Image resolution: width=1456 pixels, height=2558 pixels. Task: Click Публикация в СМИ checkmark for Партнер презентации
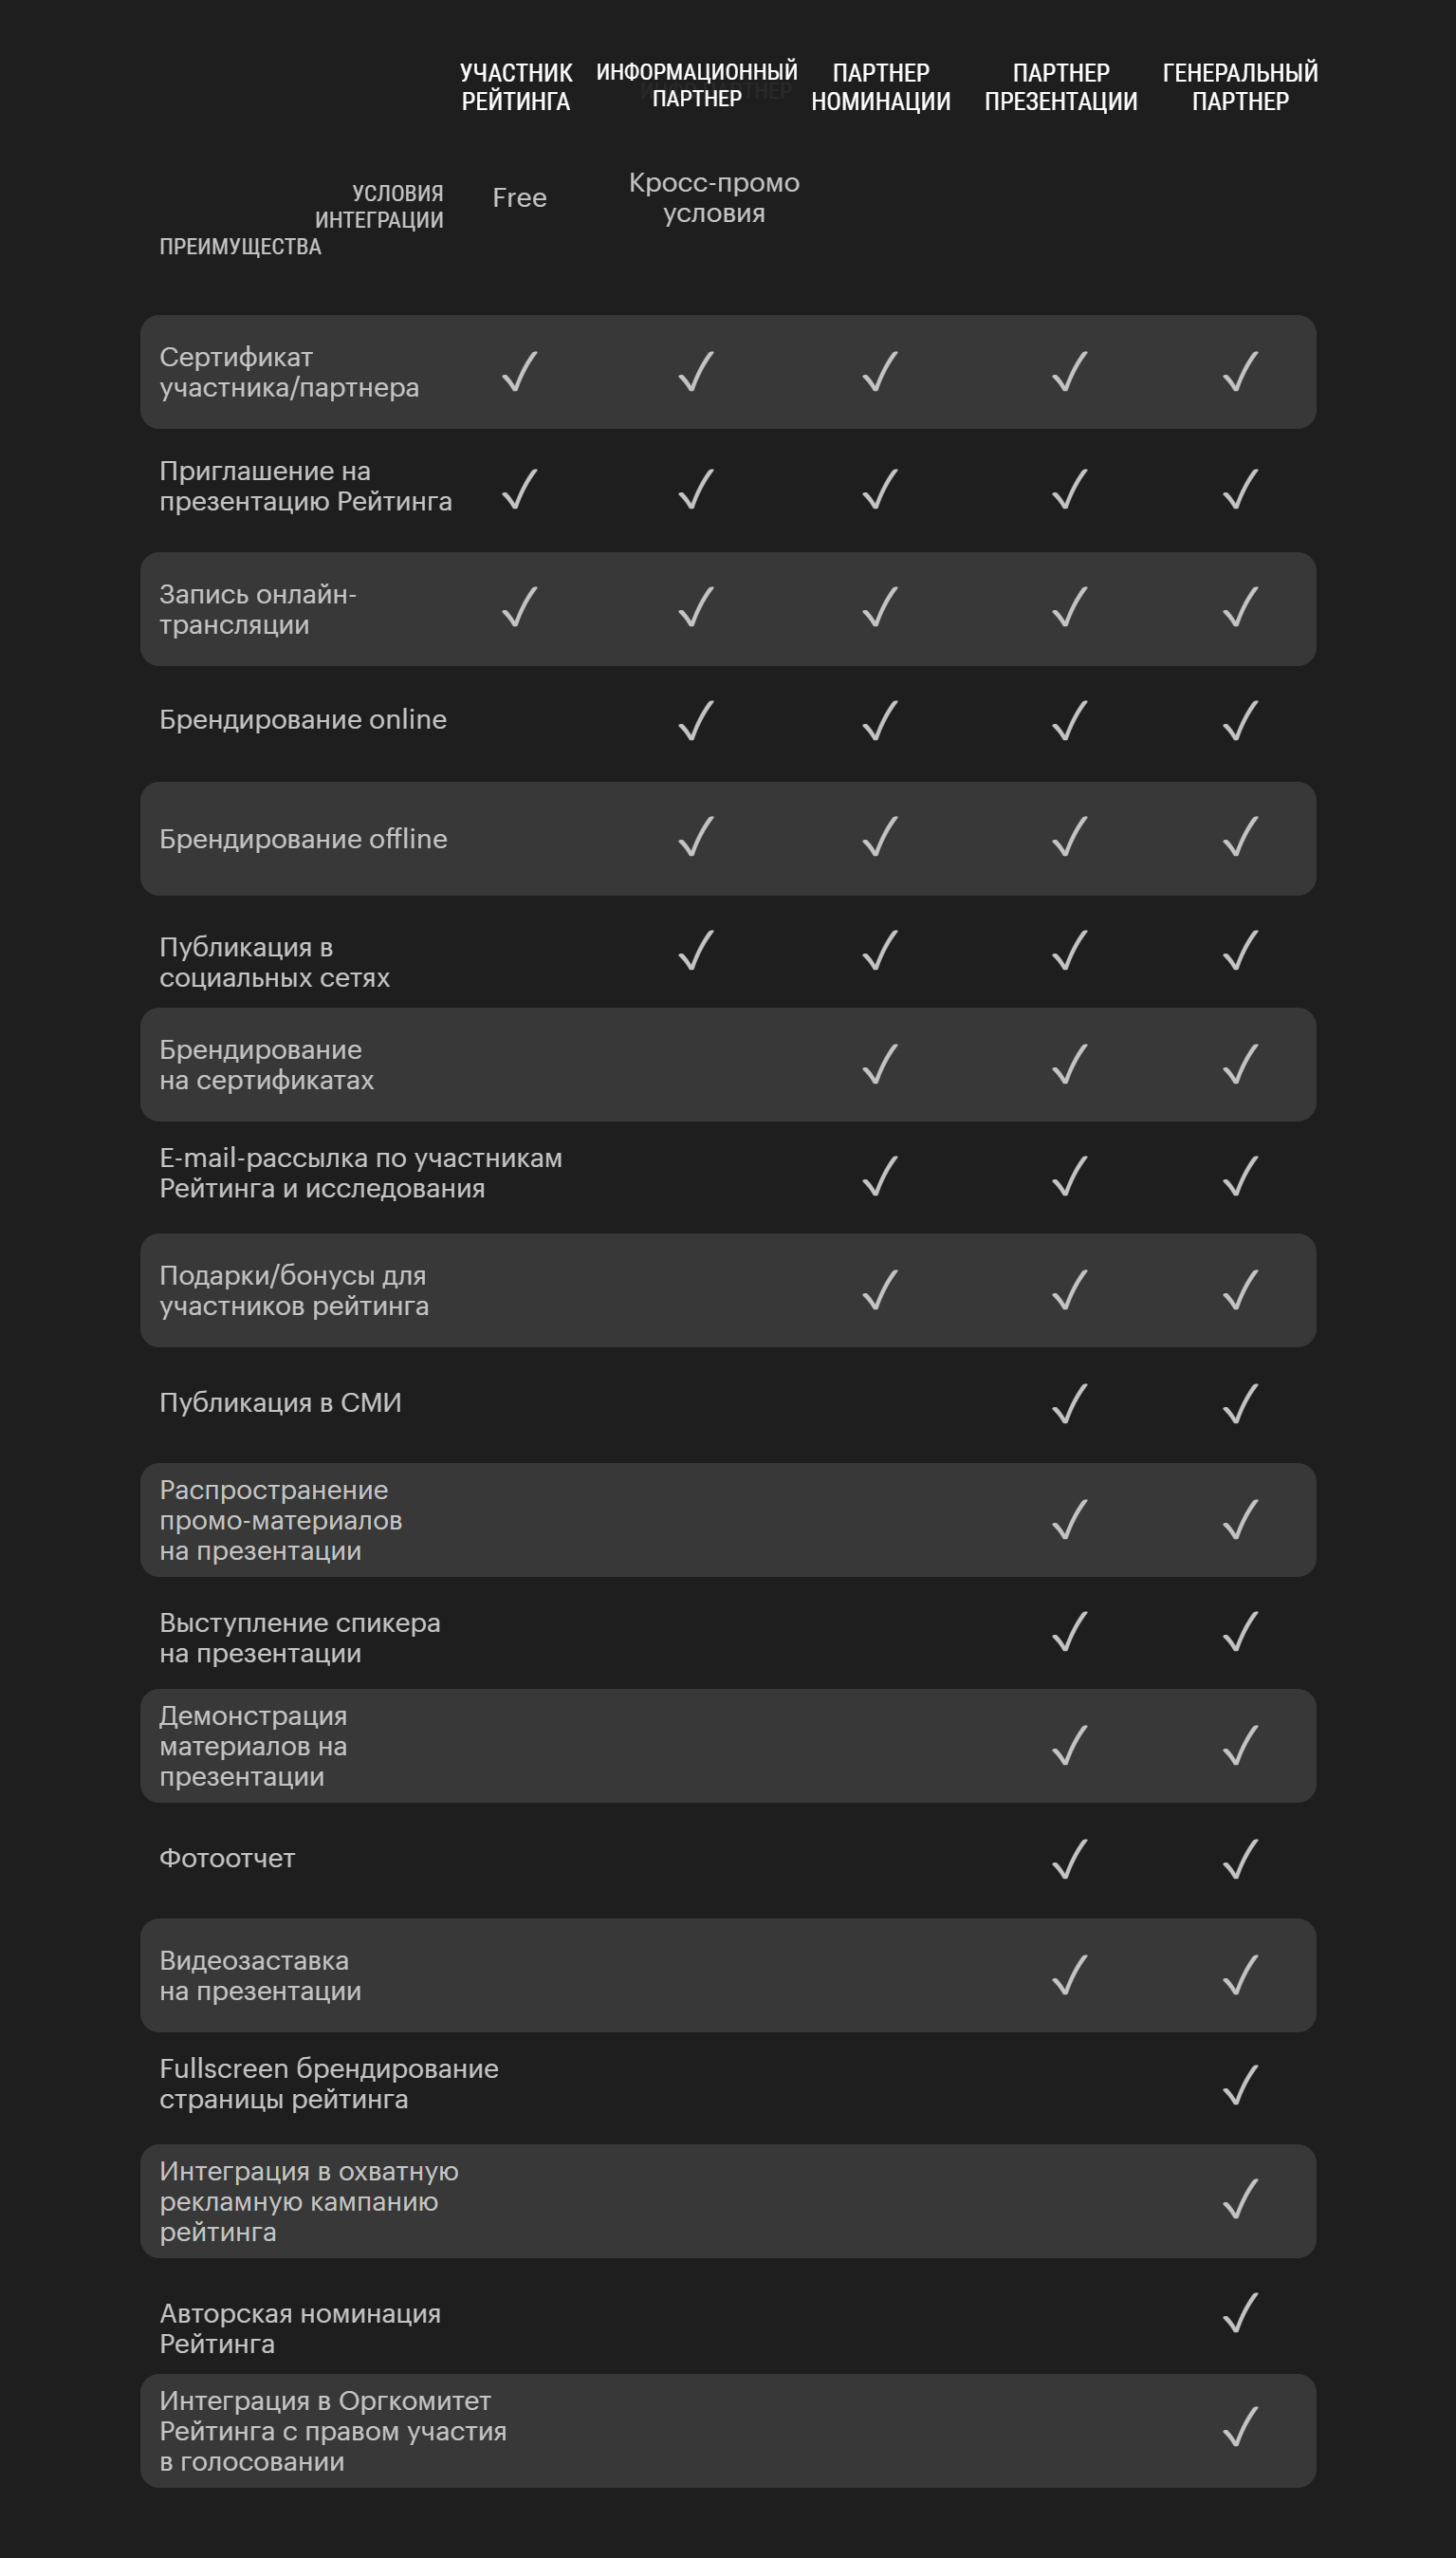1069,1404
